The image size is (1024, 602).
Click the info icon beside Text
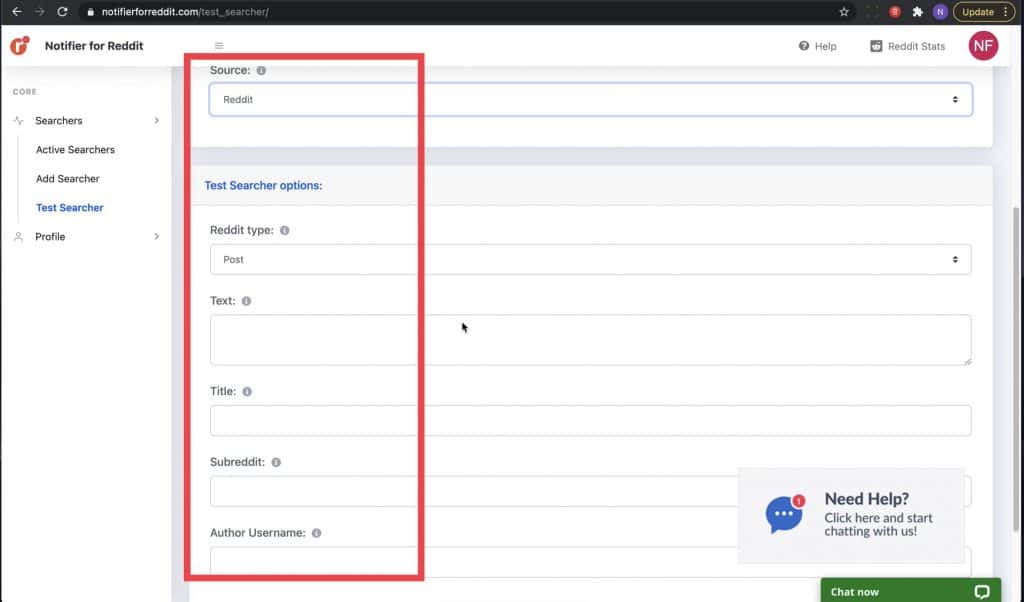coord(246,301)
